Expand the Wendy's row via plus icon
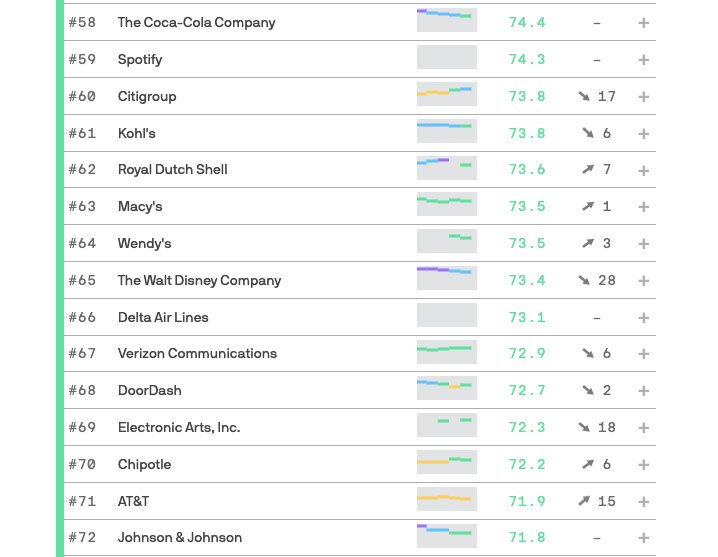The image size is (718, 557). pos(643,244)
